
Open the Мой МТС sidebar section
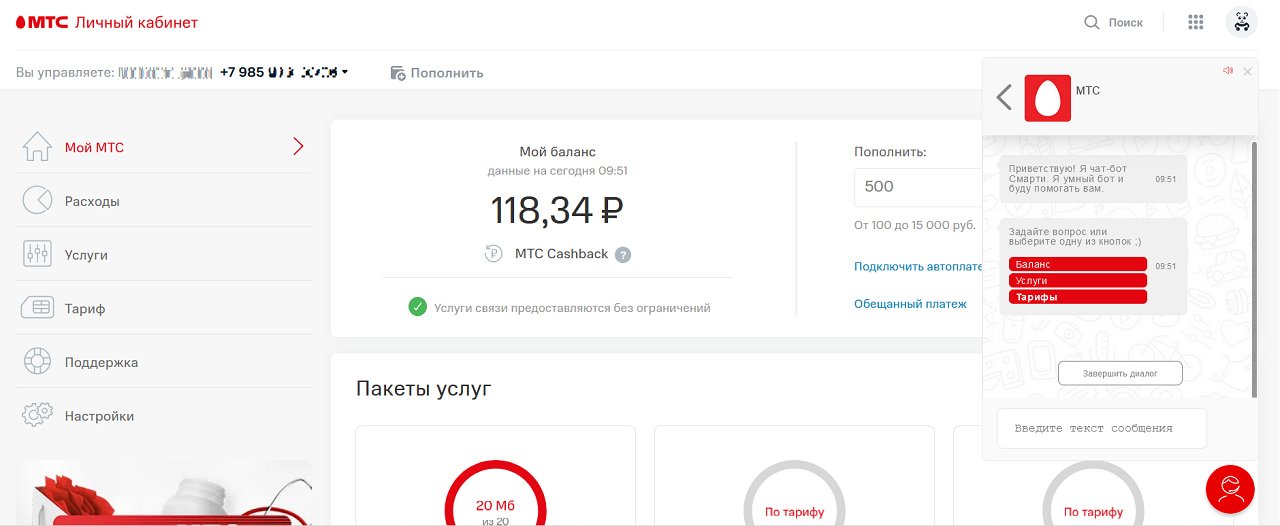[x=164, y=147]
